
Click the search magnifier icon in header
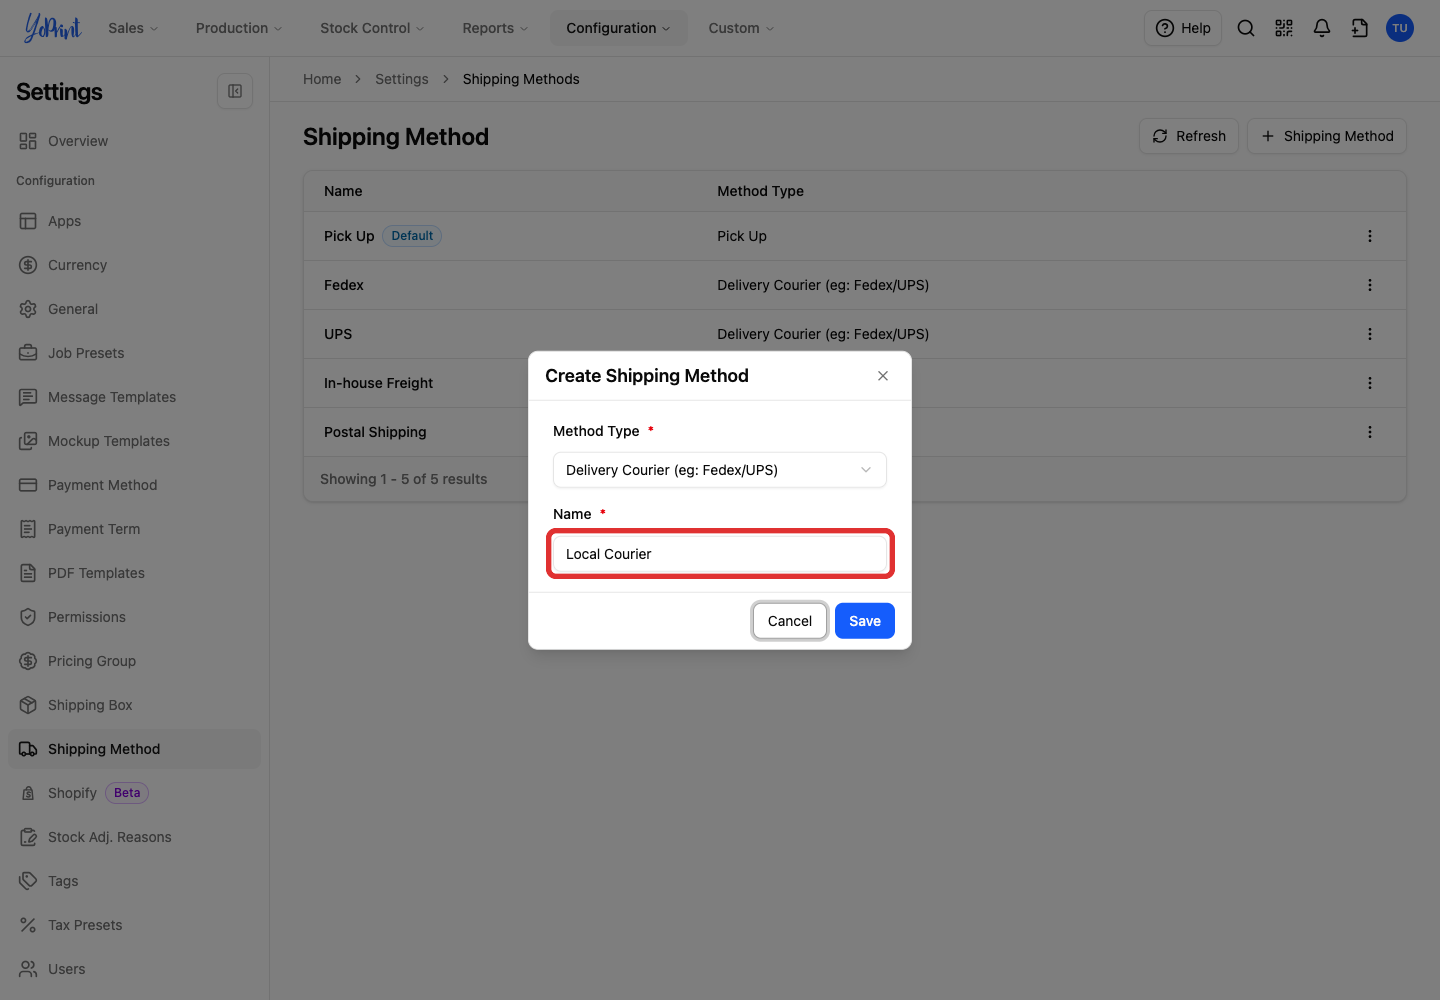click(1246, 28)
